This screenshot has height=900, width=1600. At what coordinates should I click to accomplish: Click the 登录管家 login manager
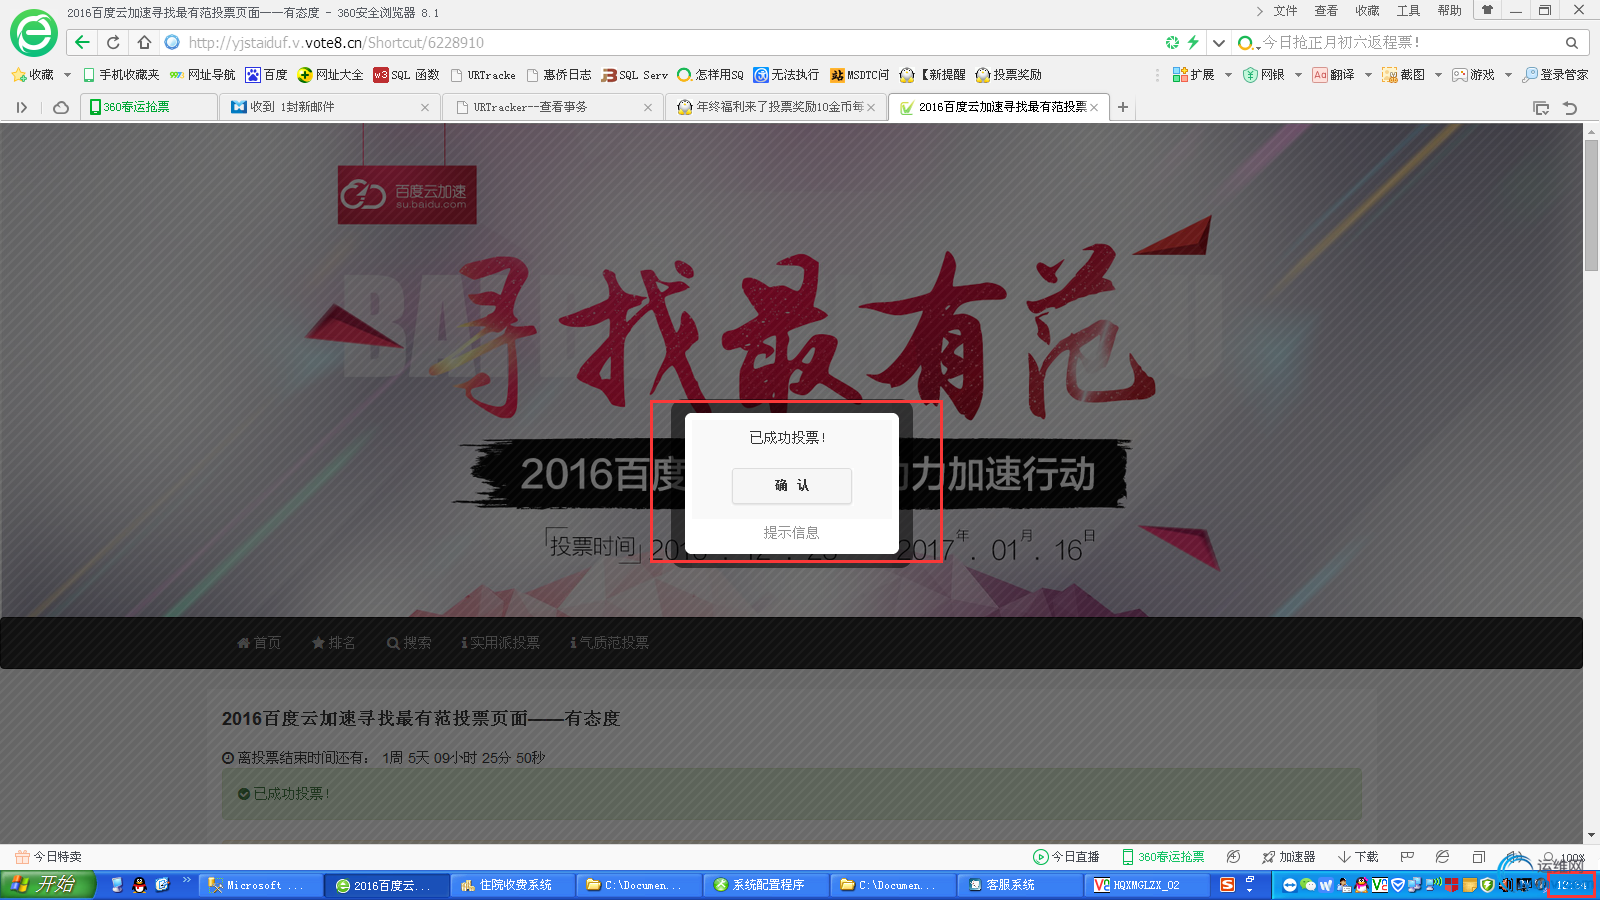1556,75
